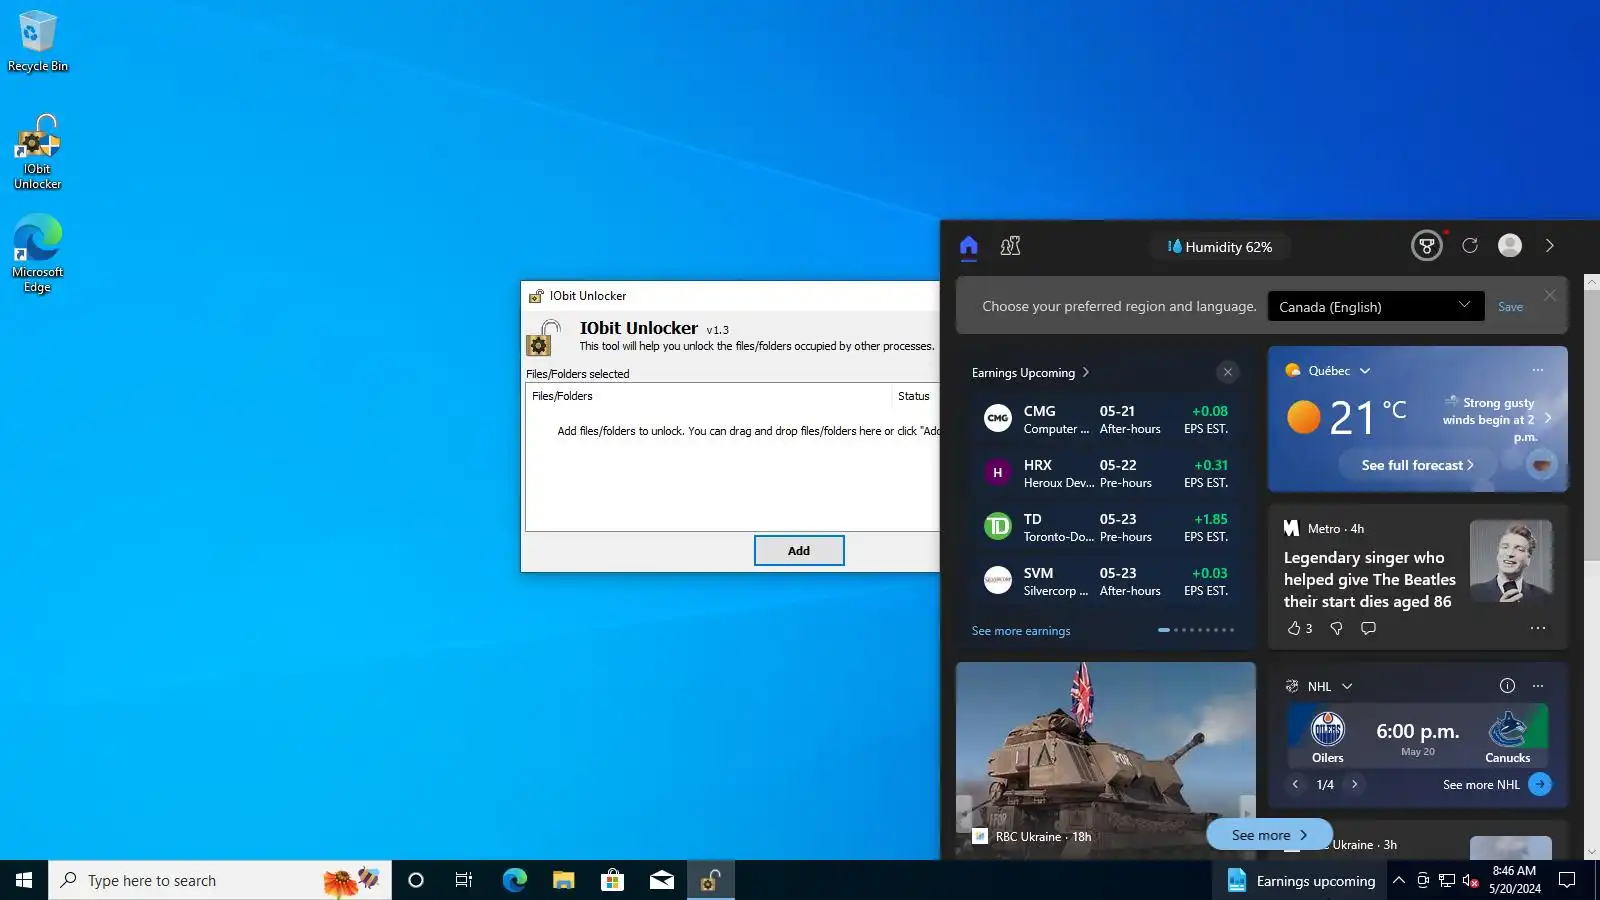Dislike the Metro Beatles news story
The image size is (1600, 900).
1336,628
